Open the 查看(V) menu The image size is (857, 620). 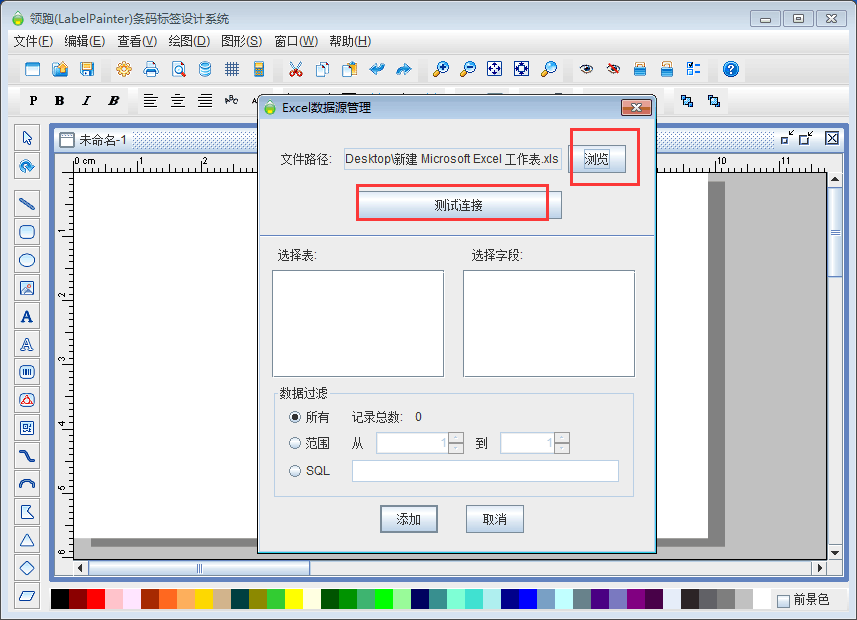tap(137, 41)
